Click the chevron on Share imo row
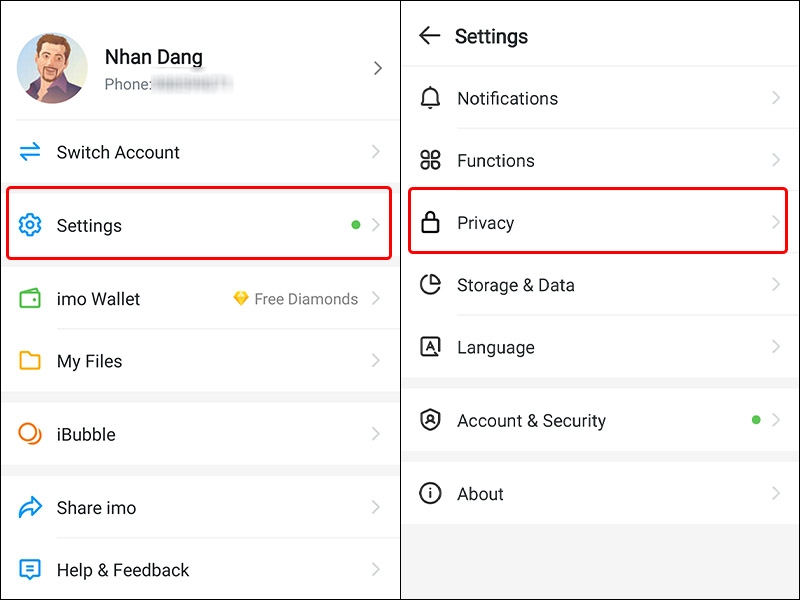 point(376,507)
